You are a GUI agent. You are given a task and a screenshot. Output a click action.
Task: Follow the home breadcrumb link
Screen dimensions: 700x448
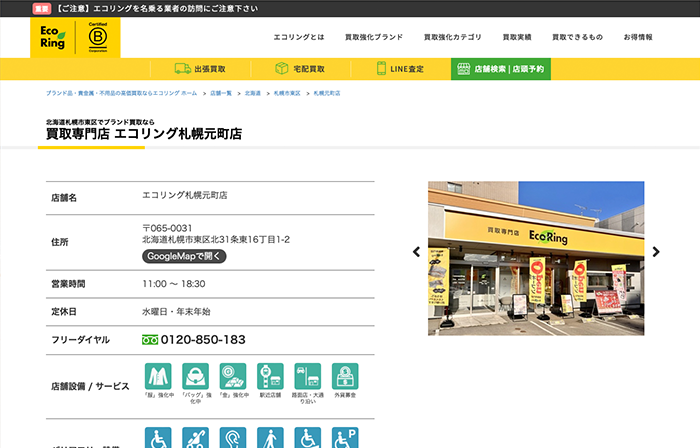point(121,93)
